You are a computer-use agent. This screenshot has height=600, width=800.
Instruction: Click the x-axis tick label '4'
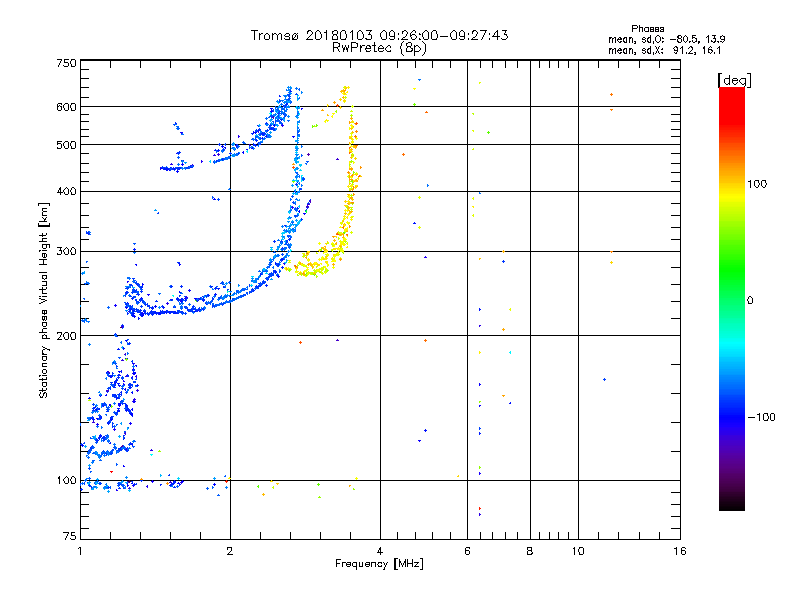click(380, 551)
